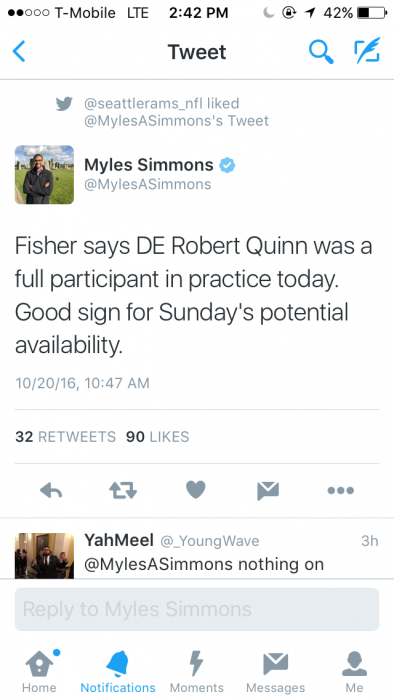Image resolution: width=394 pixels, height=700 pixels.
Task: Open the Me profile tab
Action: [354, 671]
